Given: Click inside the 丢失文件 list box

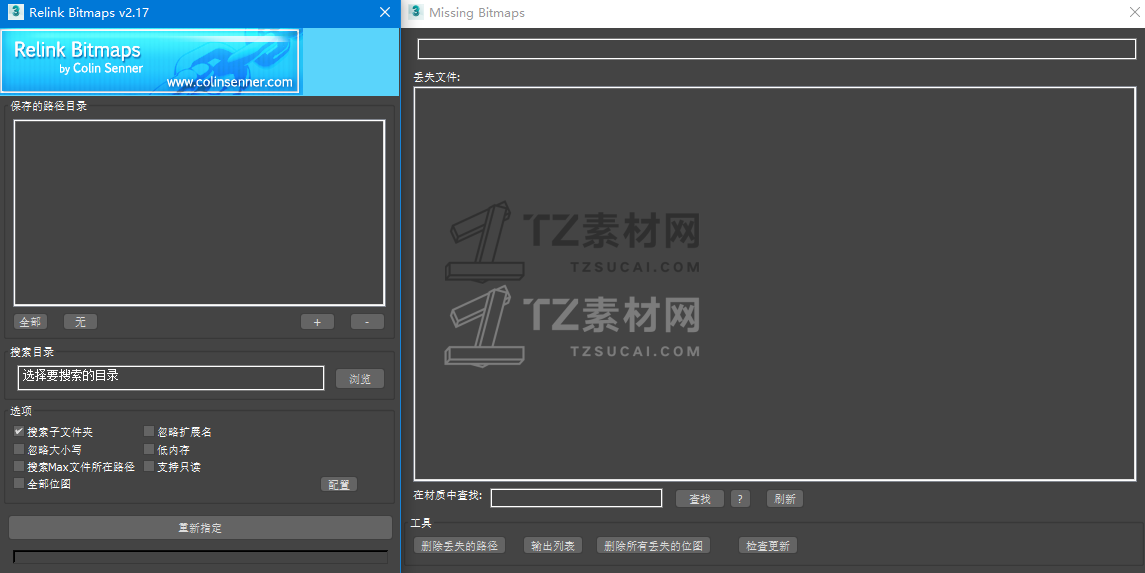Looking at the screenshot, I should (x=775, y=283).
